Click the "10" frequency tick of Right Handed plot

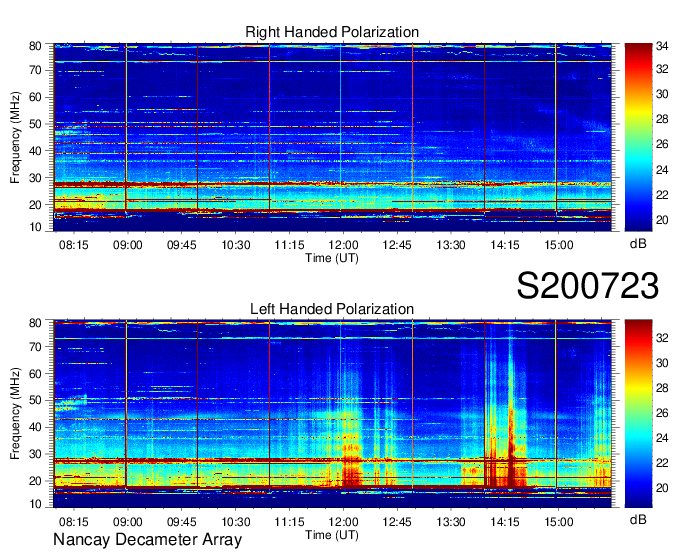[x=35, y=227]
